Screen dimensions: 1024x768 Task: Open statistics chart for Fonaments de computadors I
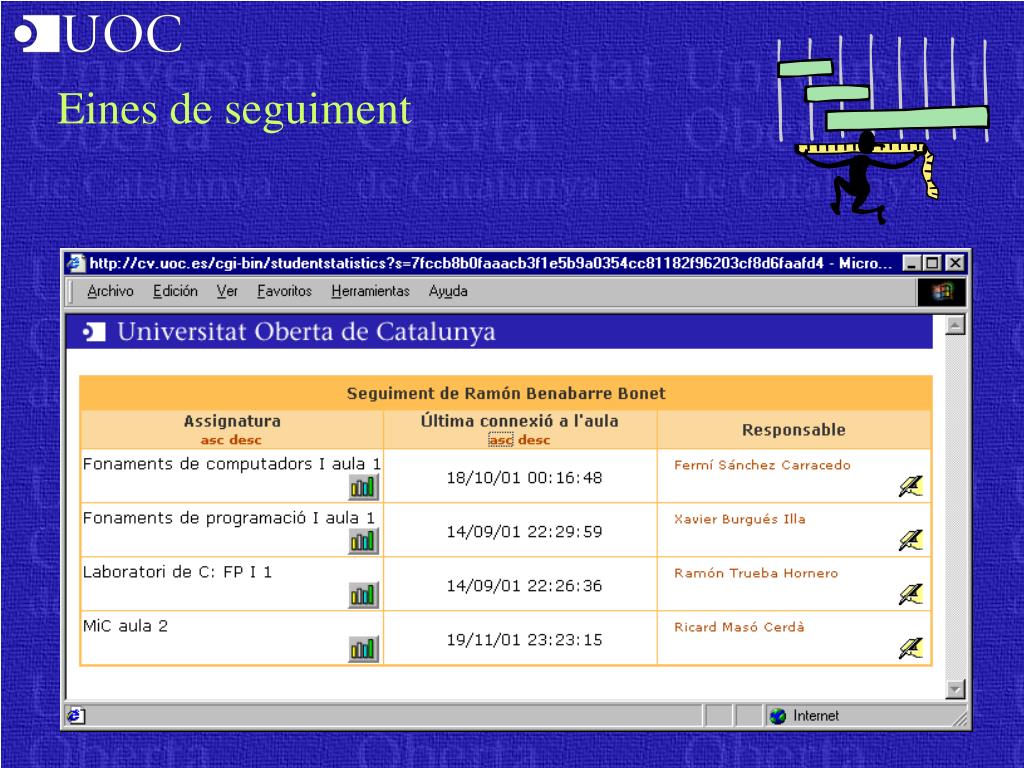[364, 487]
